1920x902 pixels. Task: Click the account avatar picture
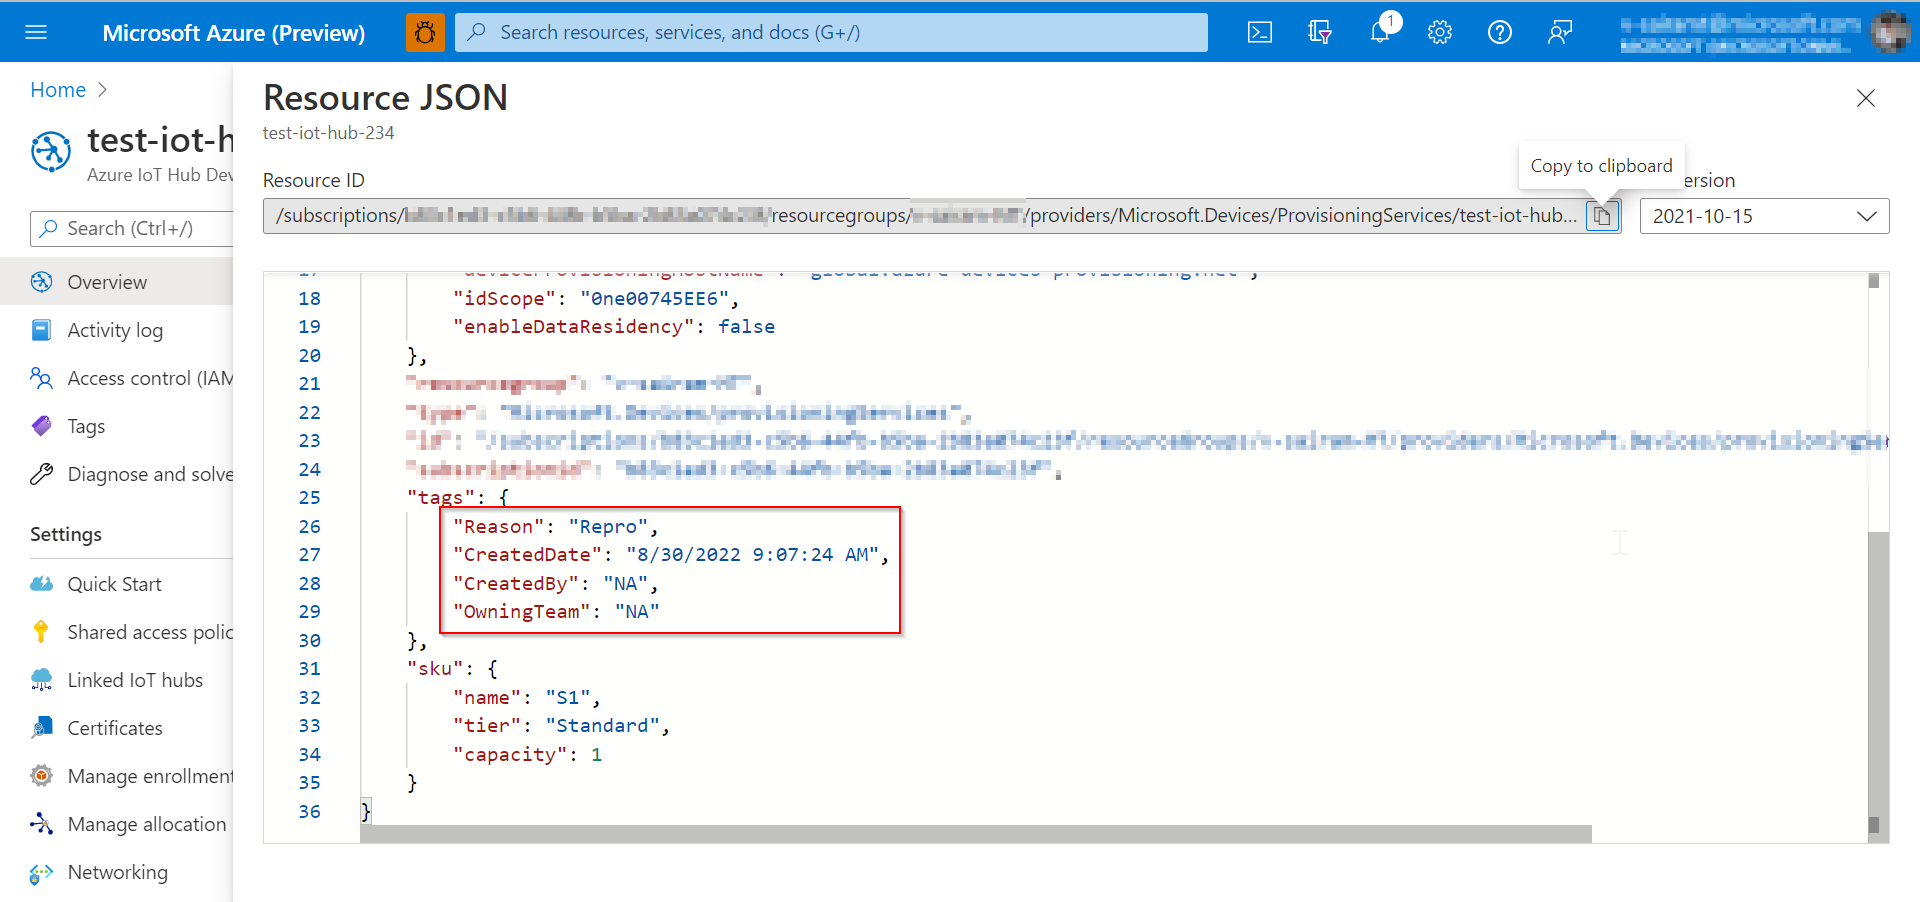coord(1890,32)
